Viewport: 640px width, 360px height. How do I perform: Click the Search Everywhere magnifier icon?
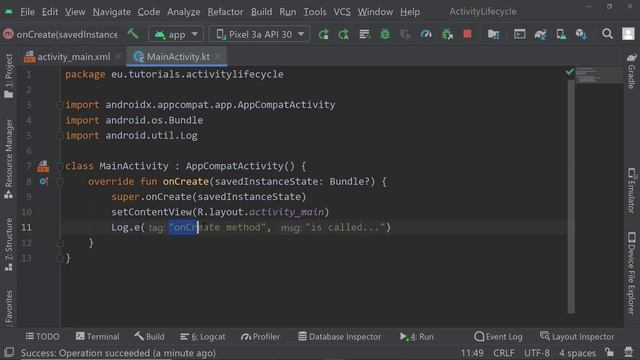607,34
